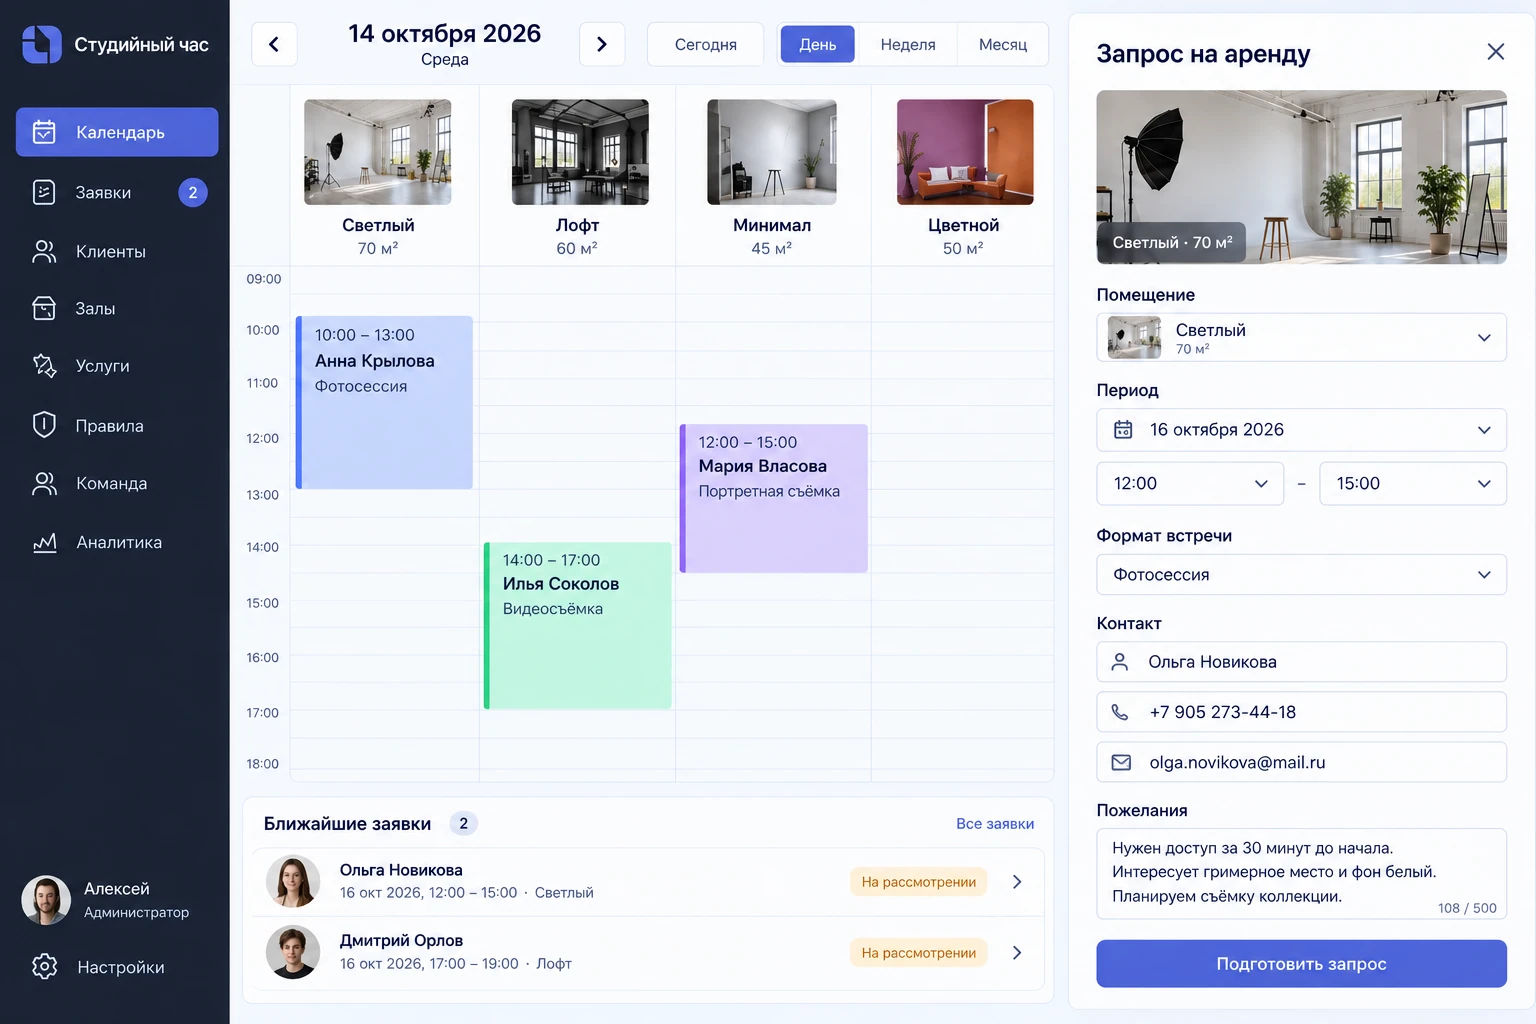The height and width of the screenshot is (1024, 1536).
Task: Switch to the День view tab
Action: (x=818, y=44)
